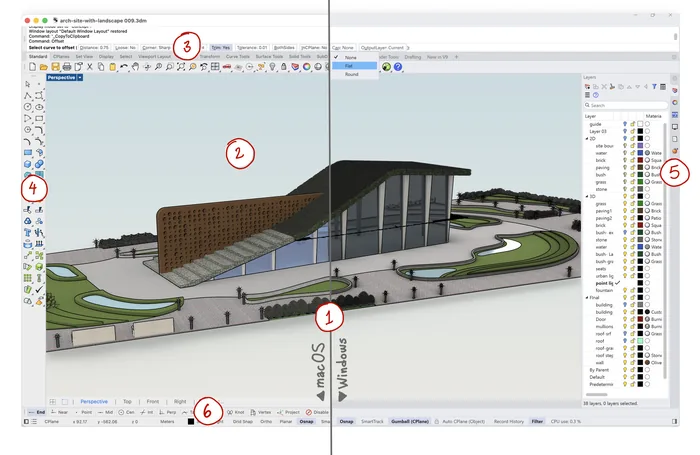The width and height of the screenshot is (700, 455).
Task: Pick the Polyline tool in left sidebar
Action: coord(28,96)
